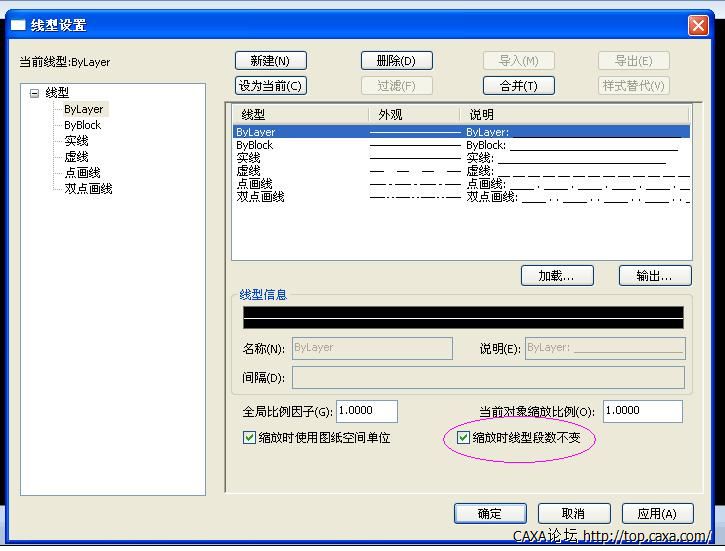Select 双点画线 in the left tree

[x=88, y=189]
